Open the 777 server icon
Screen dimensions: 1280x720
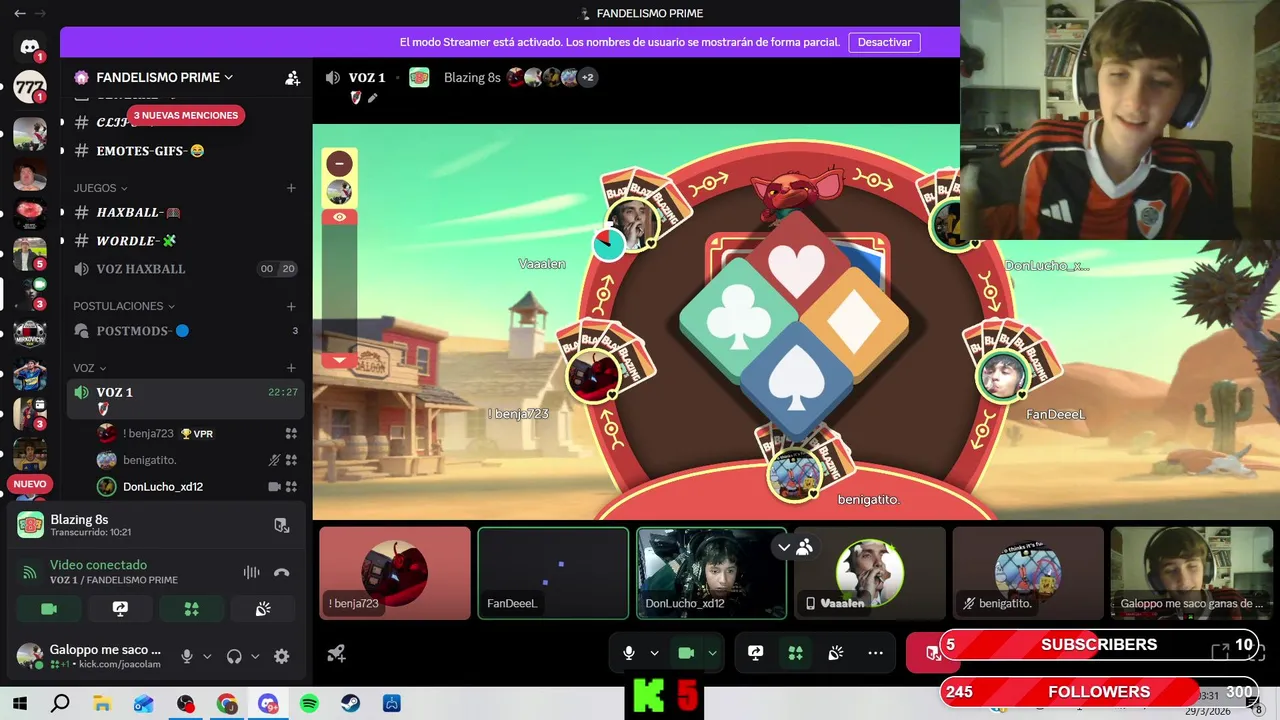coord(30,88)
